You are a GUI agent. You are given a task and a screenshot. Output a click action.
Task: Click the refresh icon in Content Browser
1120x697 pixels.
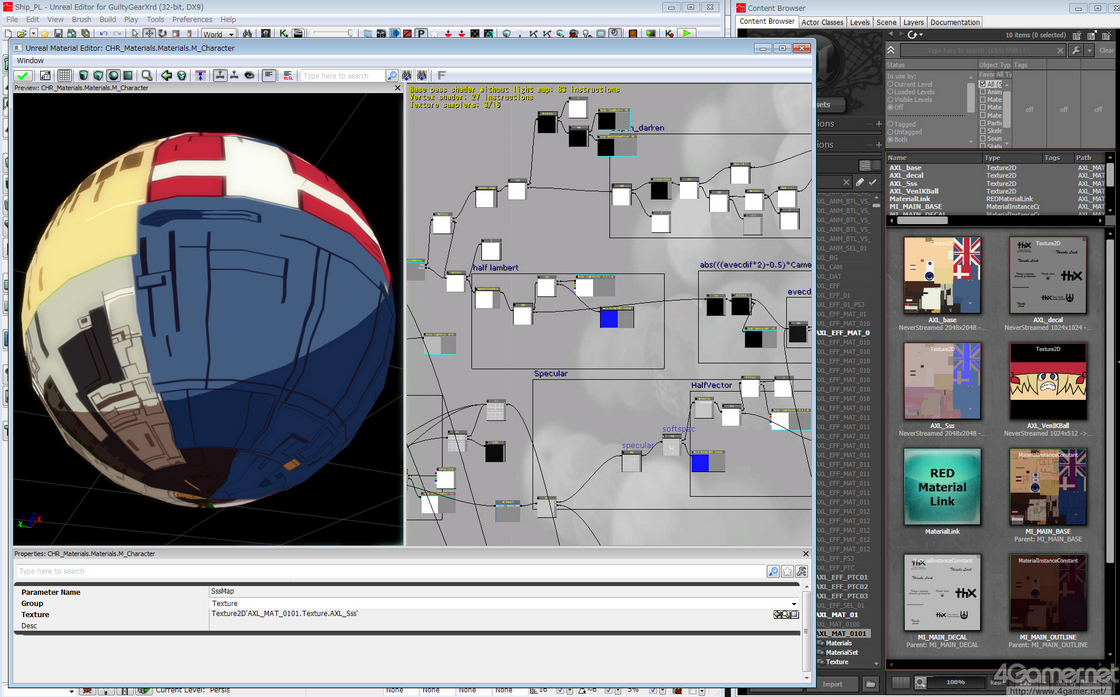click(914, 35)
